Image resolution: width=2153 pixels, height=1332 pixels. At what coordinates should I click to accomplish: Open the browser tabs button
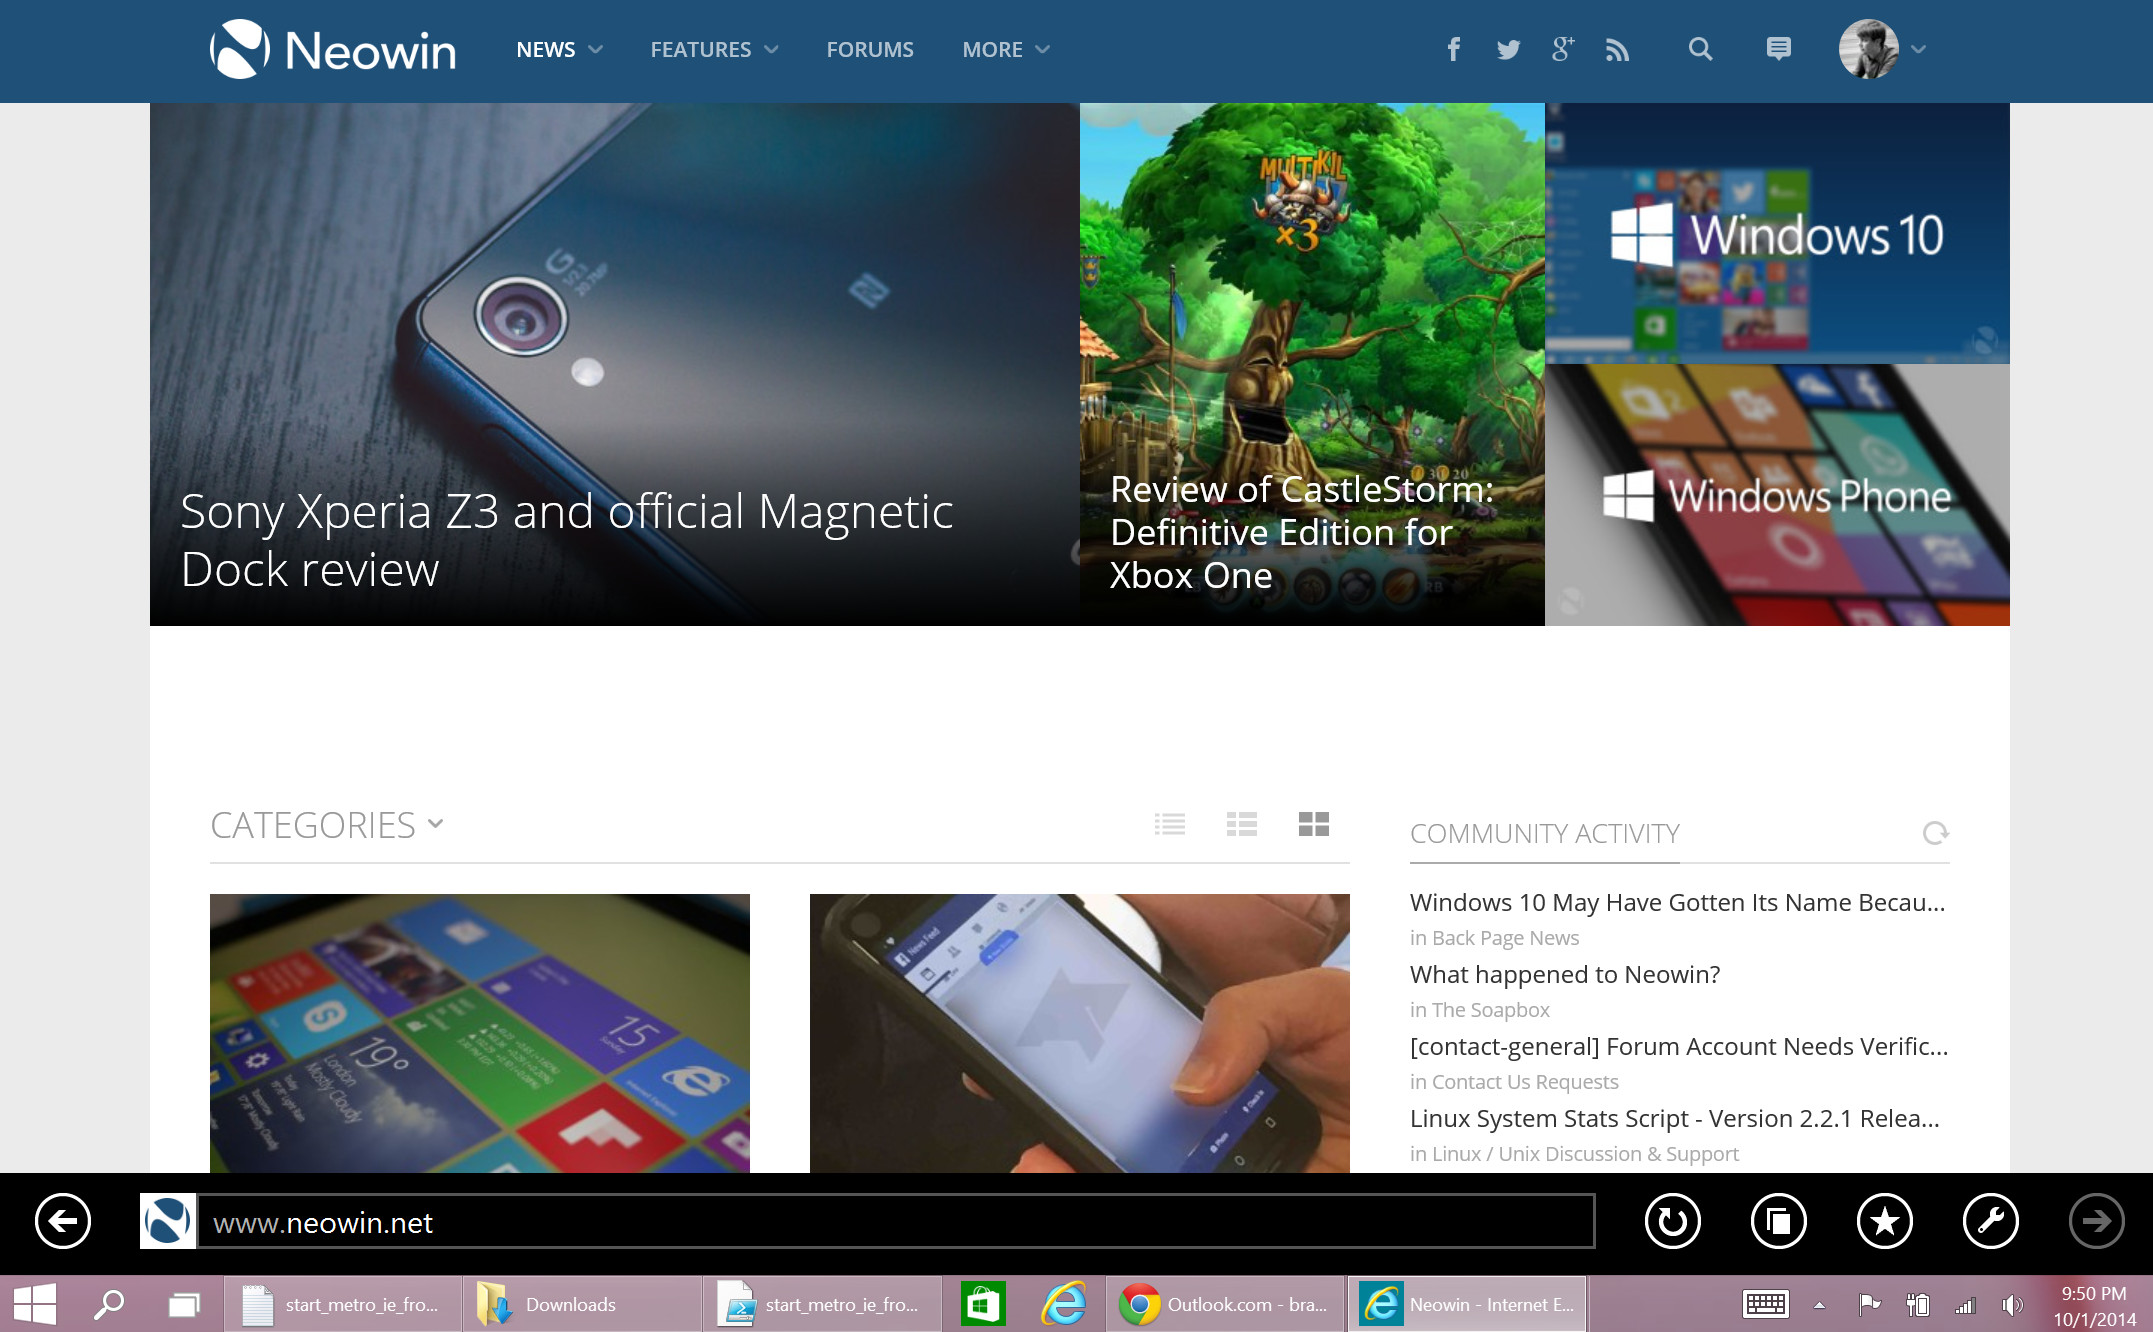coord(1778,1221)
